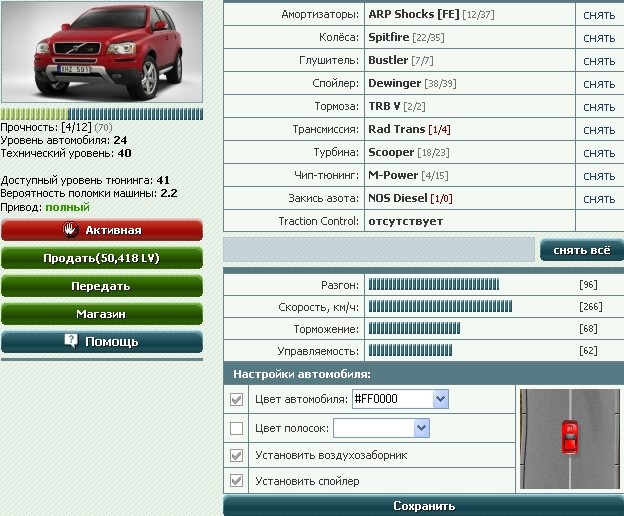Click Вероятность поломки машины: 2.2 text

click(89, 193)
